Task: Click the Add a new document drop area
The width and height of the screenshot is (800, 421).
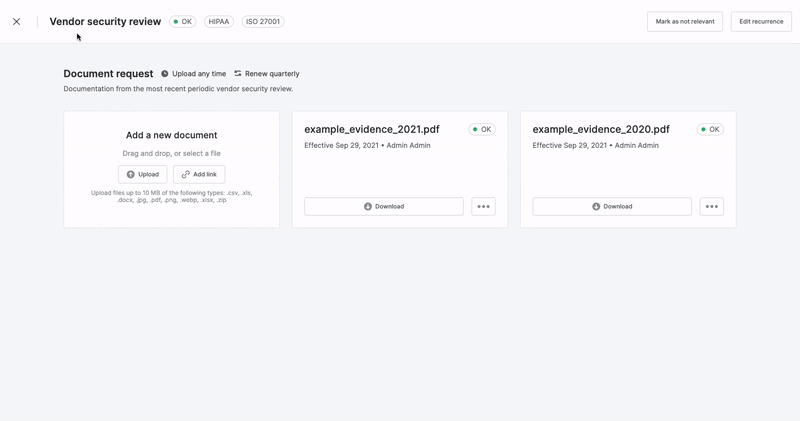Action: (171, 169)
